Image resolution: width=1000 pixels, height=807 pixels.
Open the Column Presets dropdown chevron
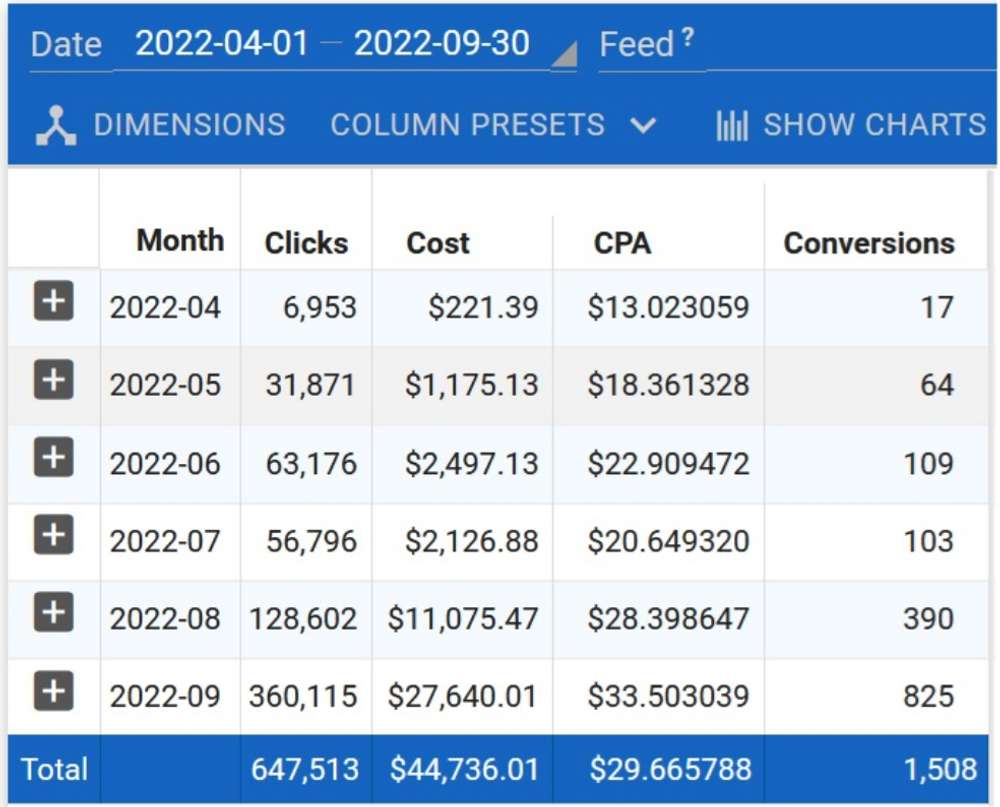[644, 126]
